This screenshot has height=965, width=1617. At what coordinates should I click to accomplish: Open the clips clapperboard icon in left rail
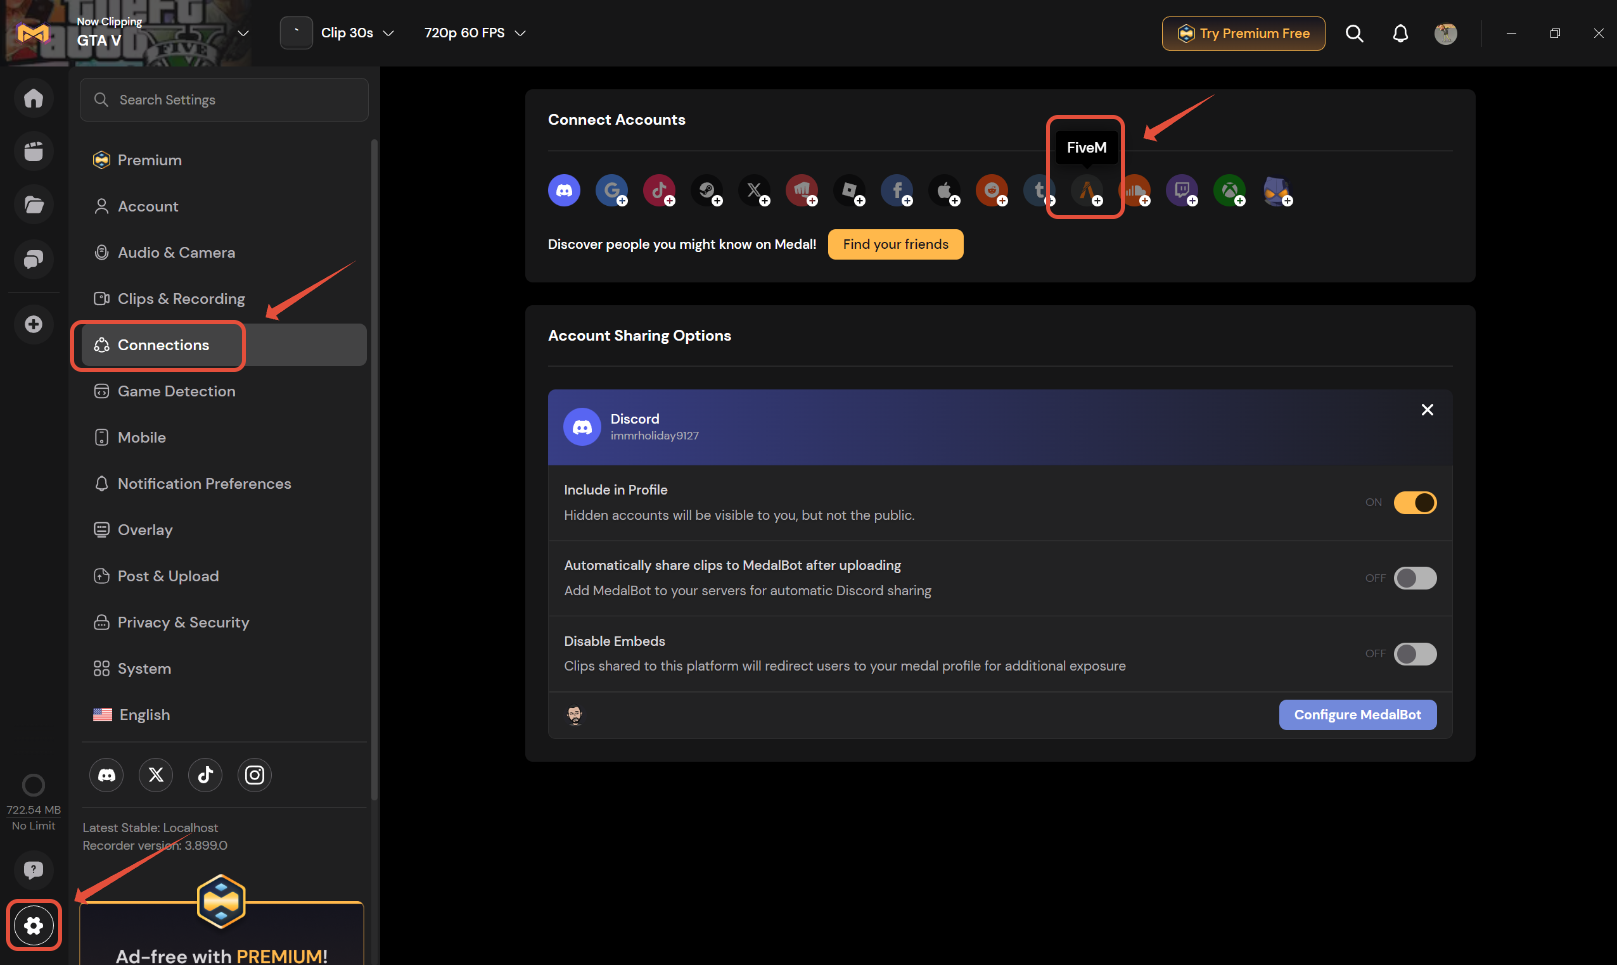[34, 151]
